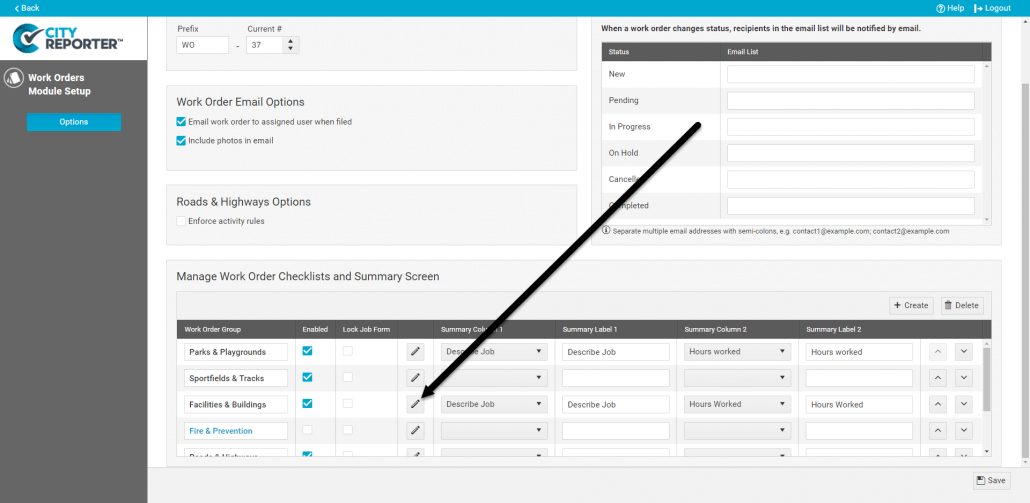Viewport: 1030px width, 503px height.
Task: Go Back using top-left link
Action: point(27,8)
